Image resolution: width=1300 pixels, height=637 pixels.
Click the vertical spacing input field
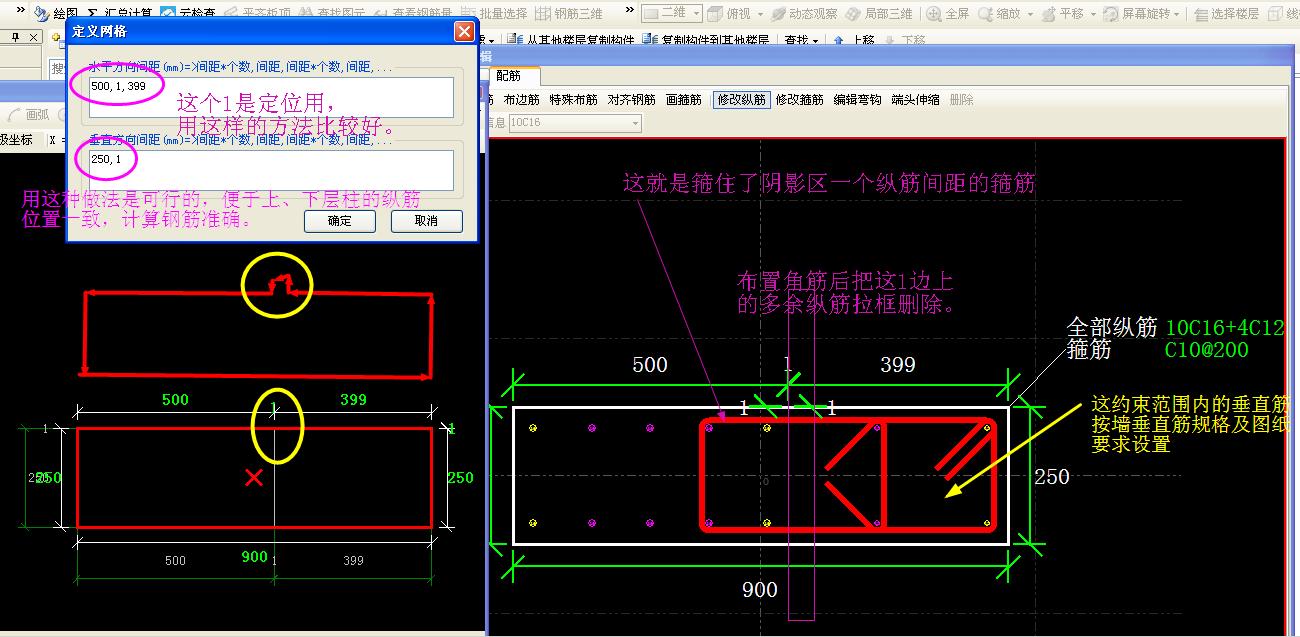pyautogui.click(x=270, y=170)
